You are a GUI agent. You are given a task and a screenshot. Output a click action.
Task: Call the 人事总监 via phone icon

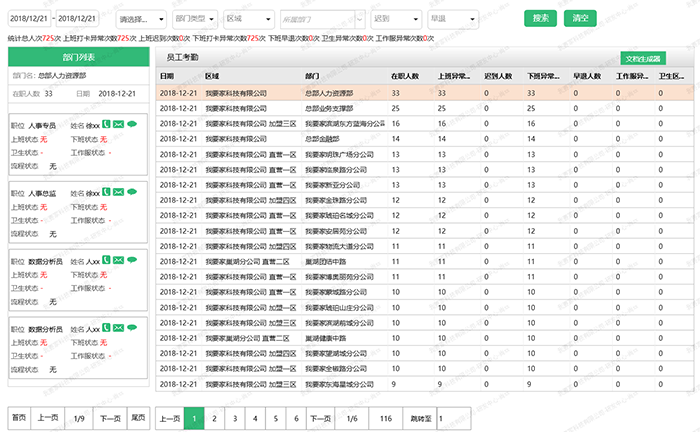click(x=106, y=192)
